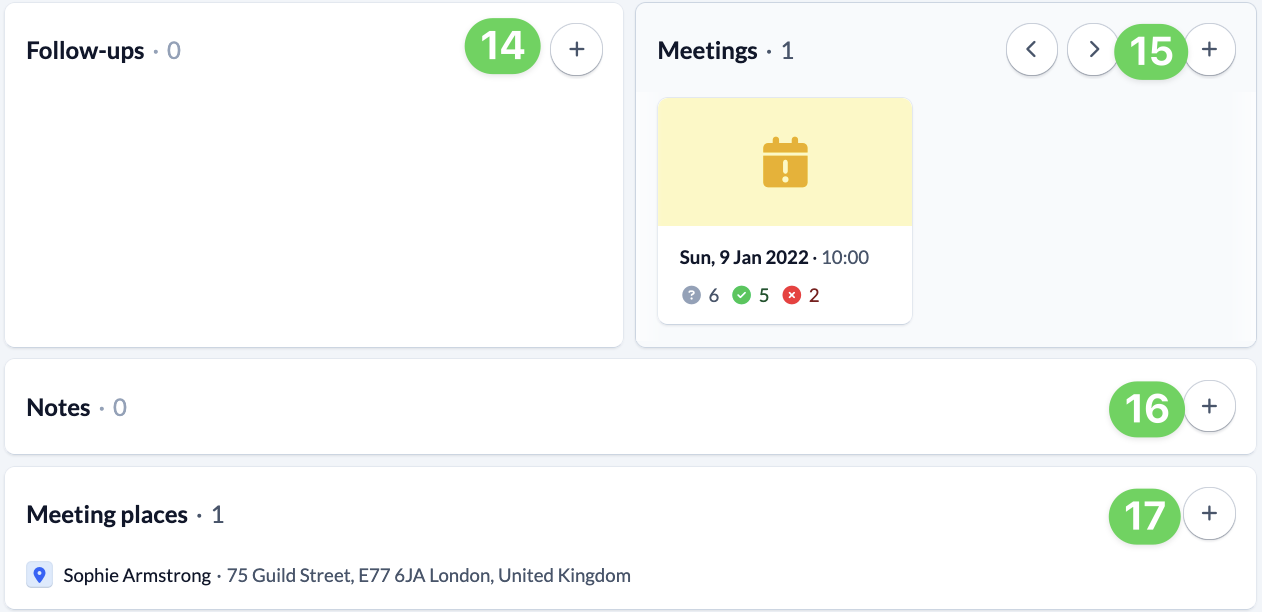Click the Notes section heading
This screenshot has height=612, width=1262.
point(58,408)
